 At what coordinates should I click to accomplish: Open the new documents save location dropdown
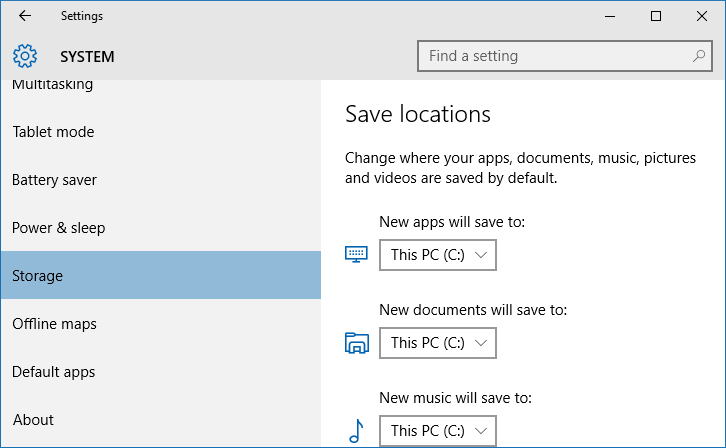pos(438,343)
